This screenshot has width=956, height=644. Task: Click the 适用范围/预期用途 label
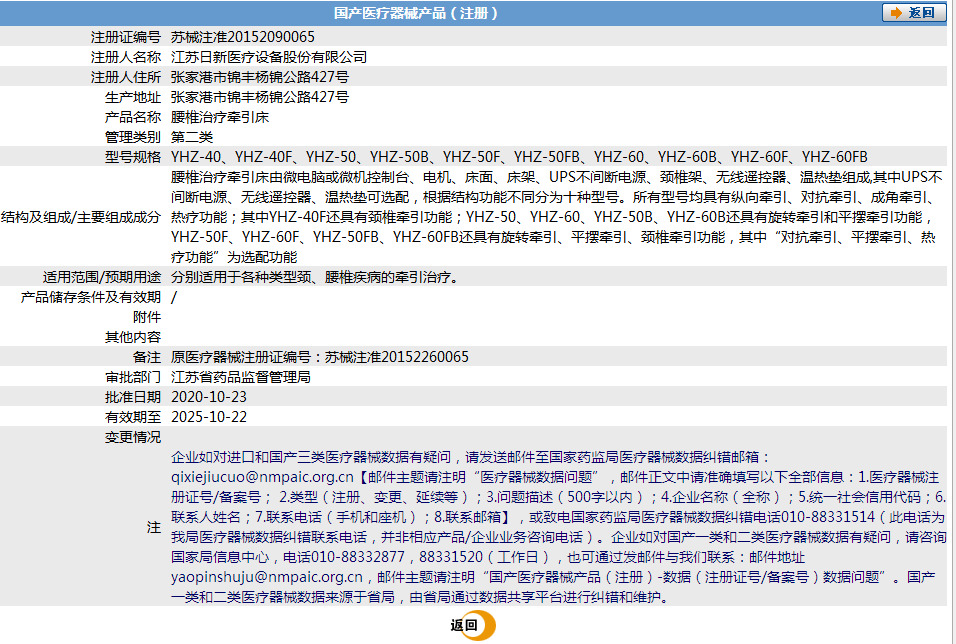102,277
